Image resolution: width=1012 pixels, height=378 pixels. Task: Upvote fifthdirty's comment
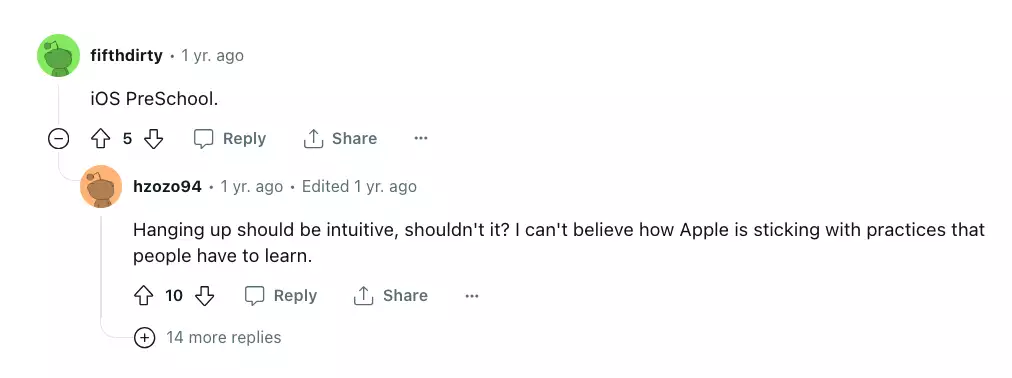[x=101, y=139]
